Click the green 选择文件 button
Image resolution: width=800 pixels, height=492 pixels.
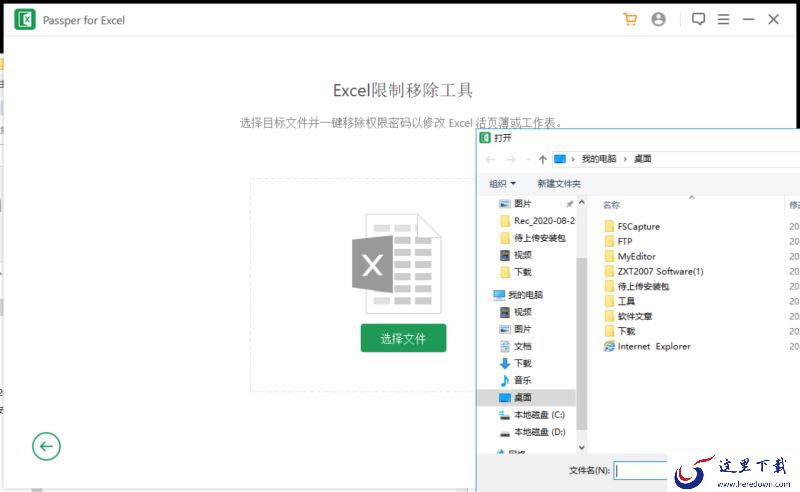pyautogui.click(x=403, y=338)
